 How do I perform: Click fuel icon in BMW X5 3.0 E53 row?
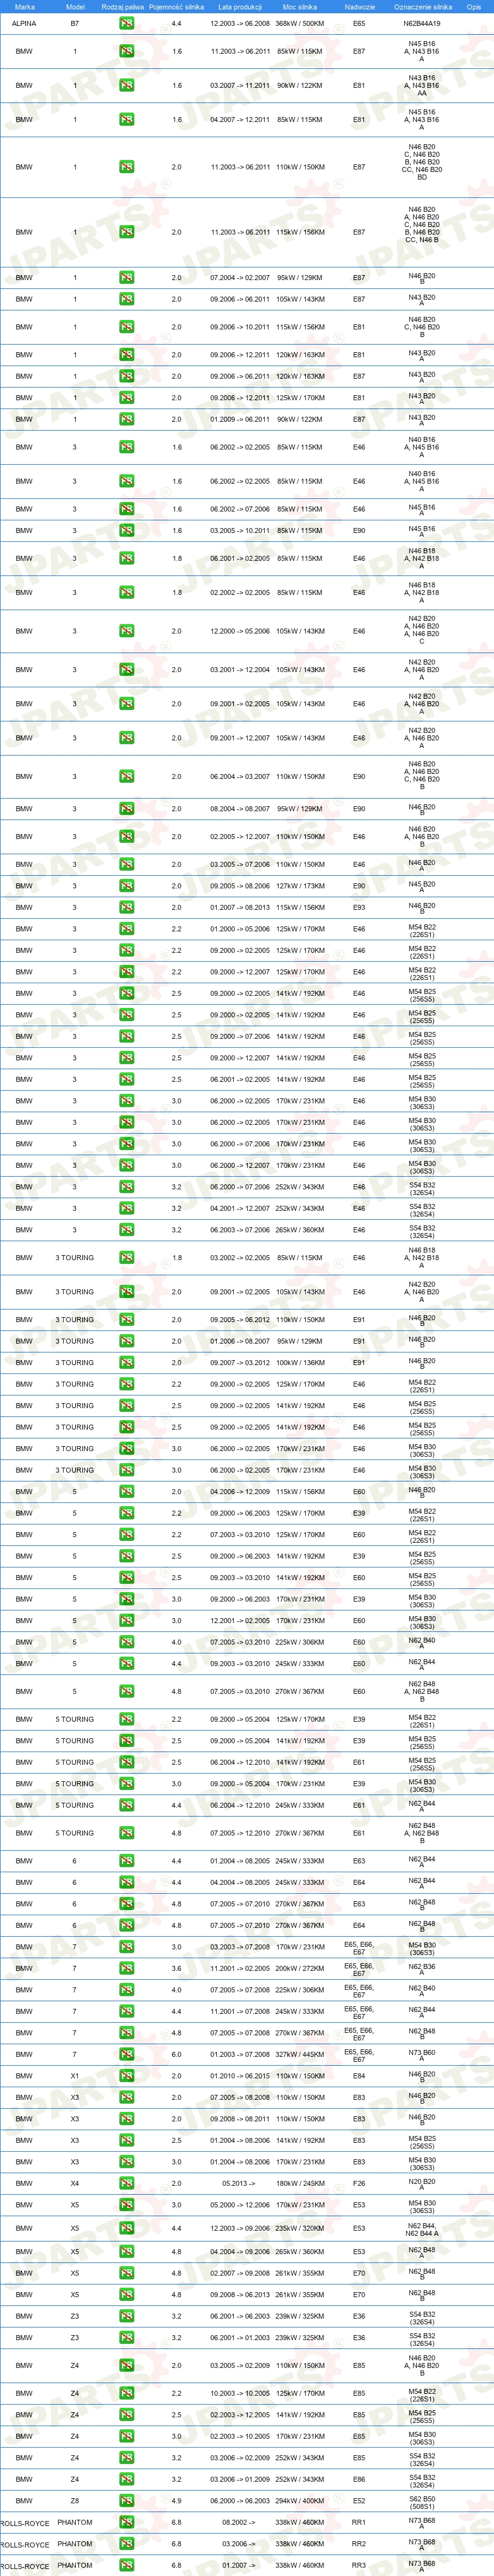[126, 2205]
